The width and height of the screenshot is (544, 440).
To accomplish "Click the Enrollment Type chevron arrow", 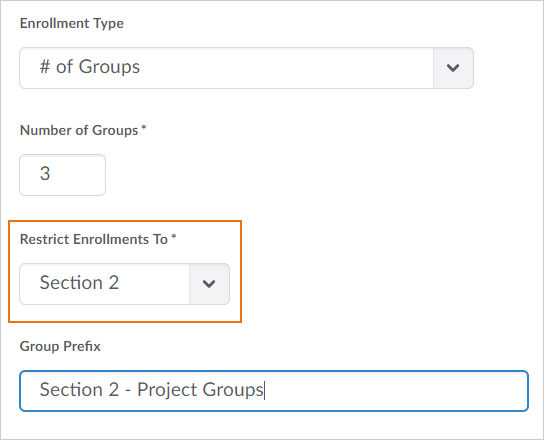I will point(453,68).
